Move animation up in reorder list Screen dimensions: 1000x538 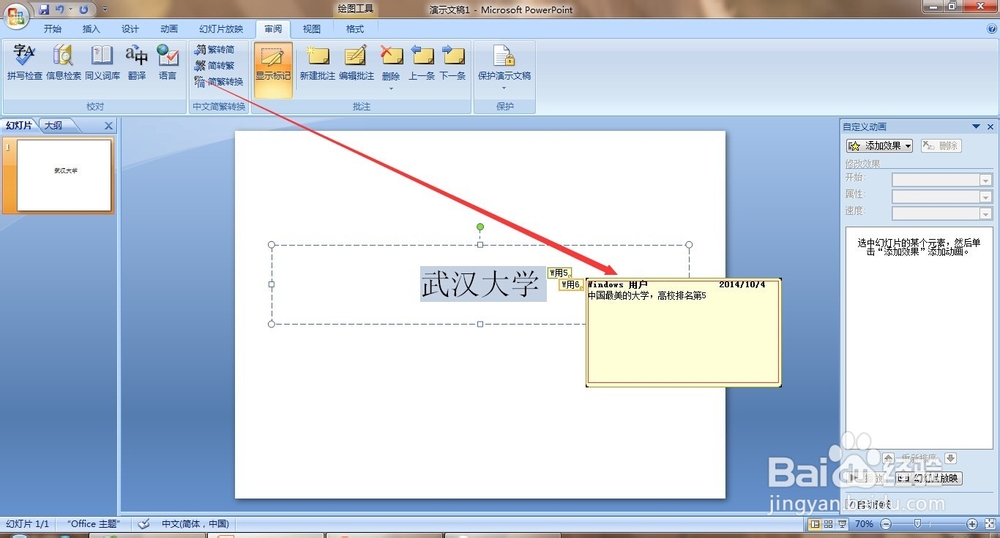pyautogui.click(x=888, y=458)
